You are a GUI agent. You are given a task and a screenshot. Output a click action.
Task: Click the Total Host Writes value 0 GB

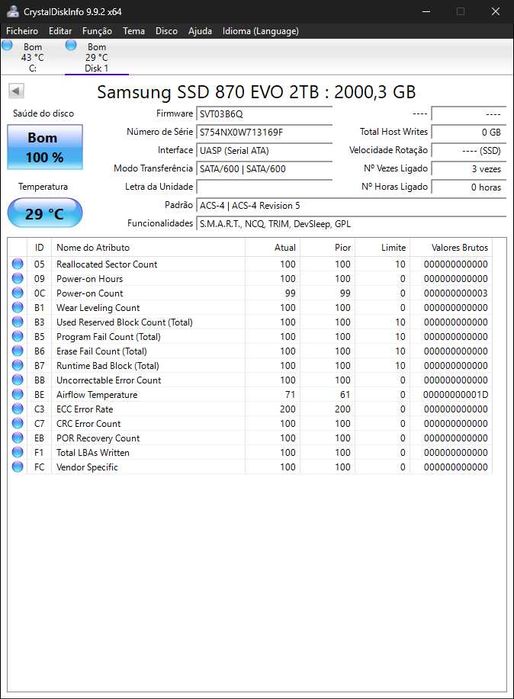pyautogui.click(x=469, y=132)
